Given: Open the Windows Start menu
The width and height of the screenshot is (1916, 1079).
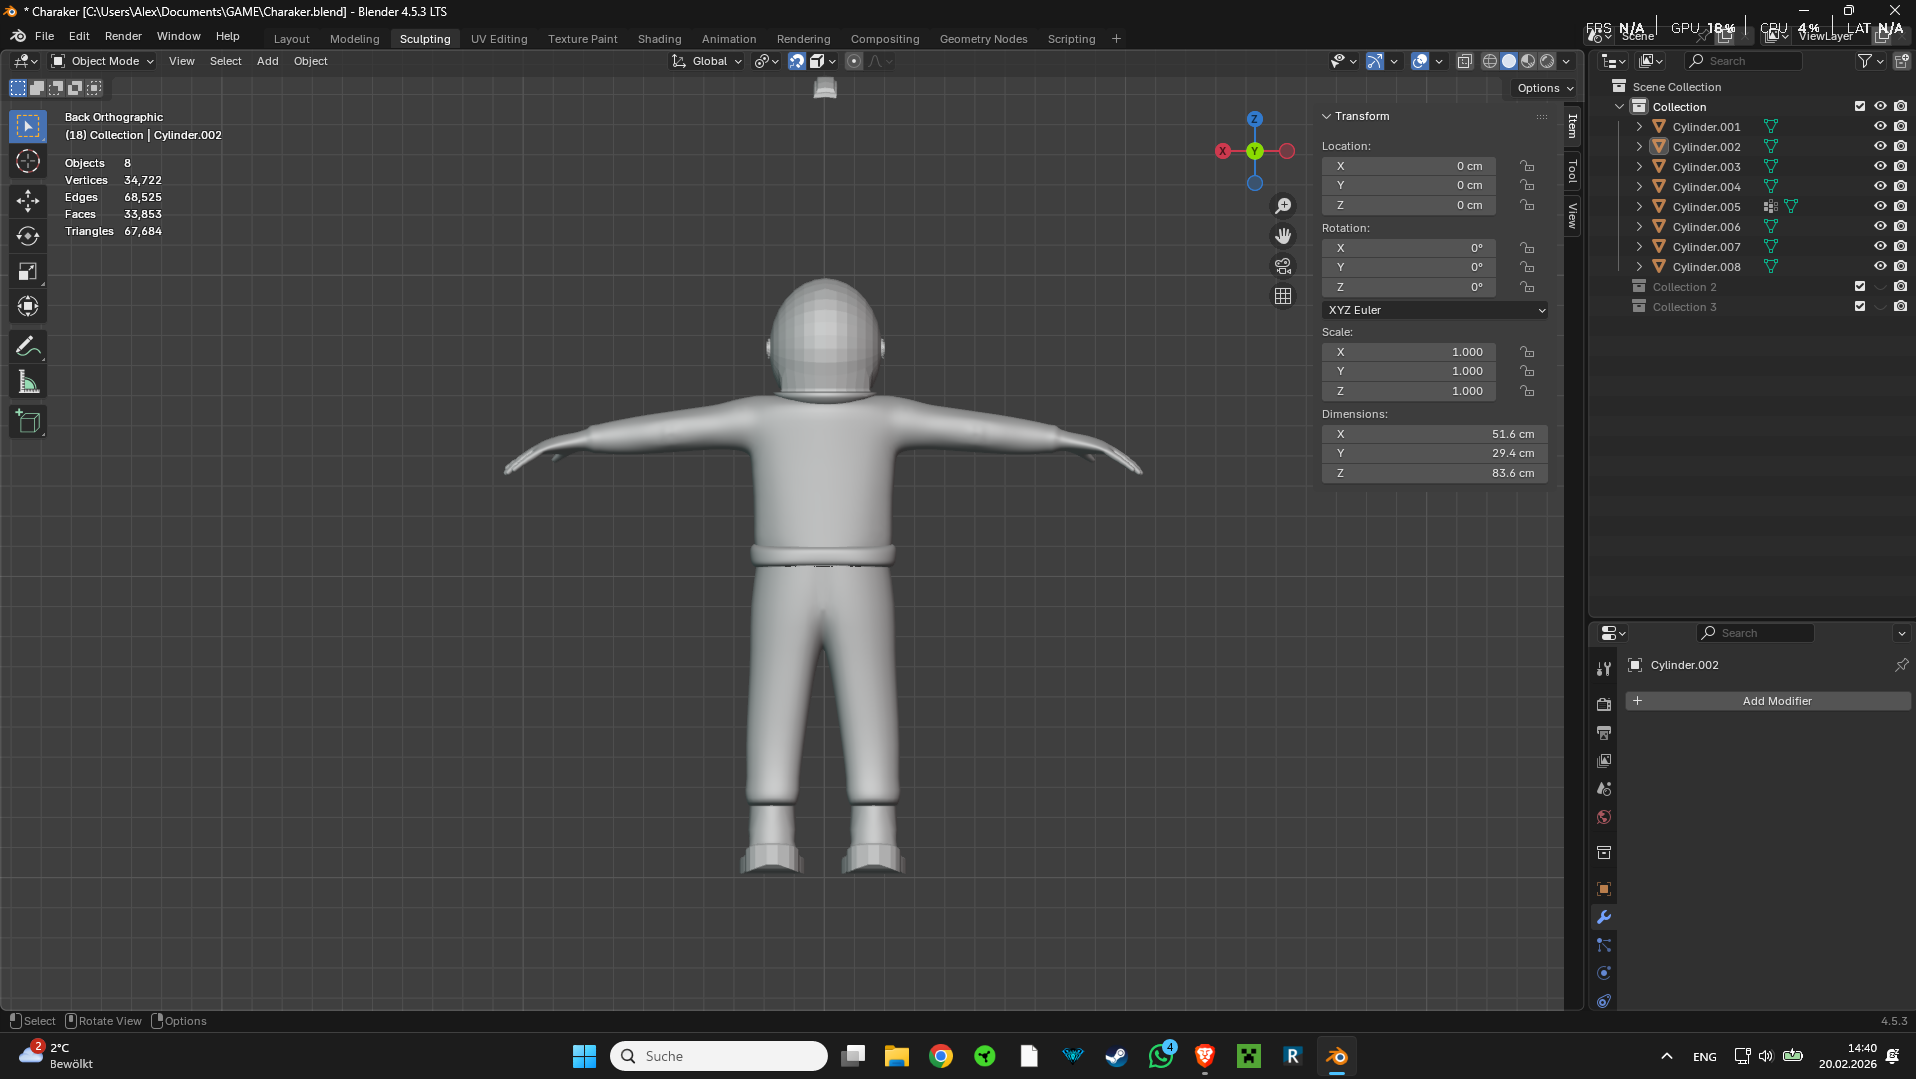Looking at the screenshot, I should coord(584,1056).
